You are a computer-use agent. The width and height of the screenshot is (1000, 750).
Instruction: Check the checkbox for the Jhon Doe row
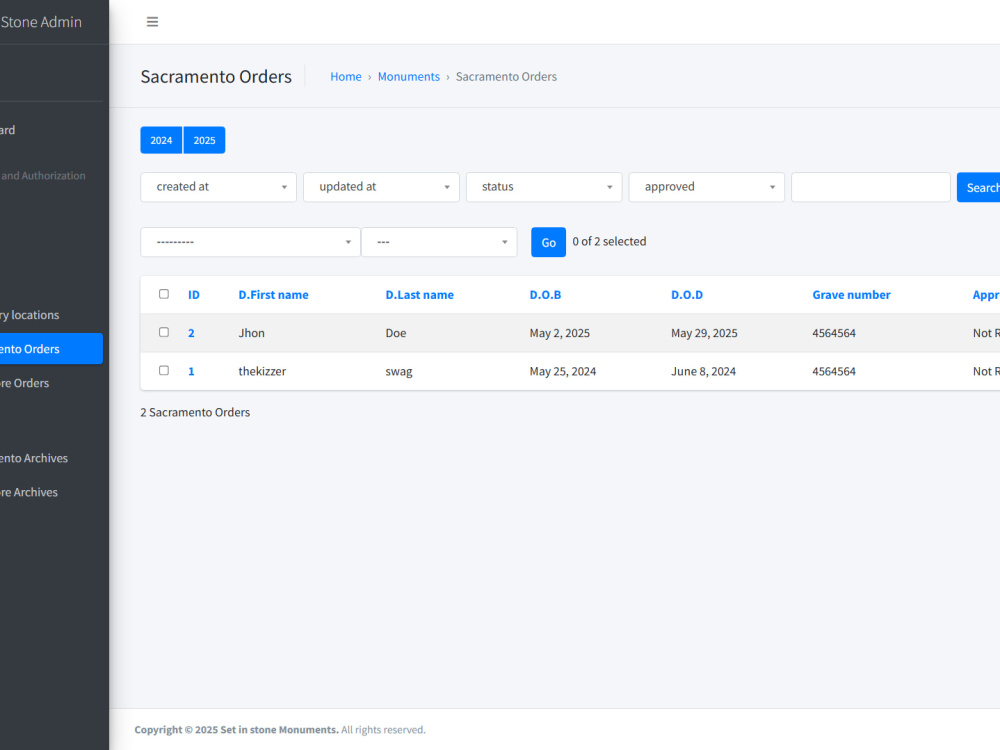point(164,332)
